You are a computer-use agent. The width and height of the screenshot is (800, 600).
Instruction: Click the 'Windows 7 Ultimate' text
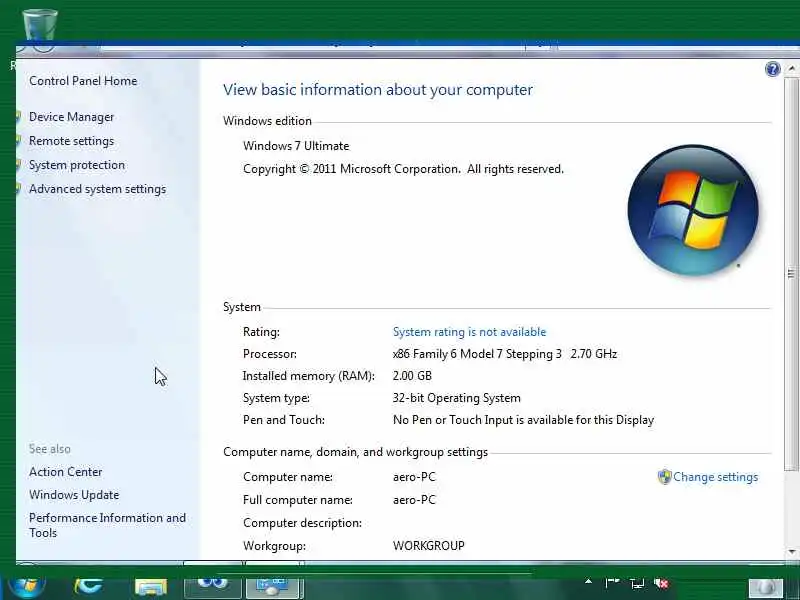click(296, 146)
